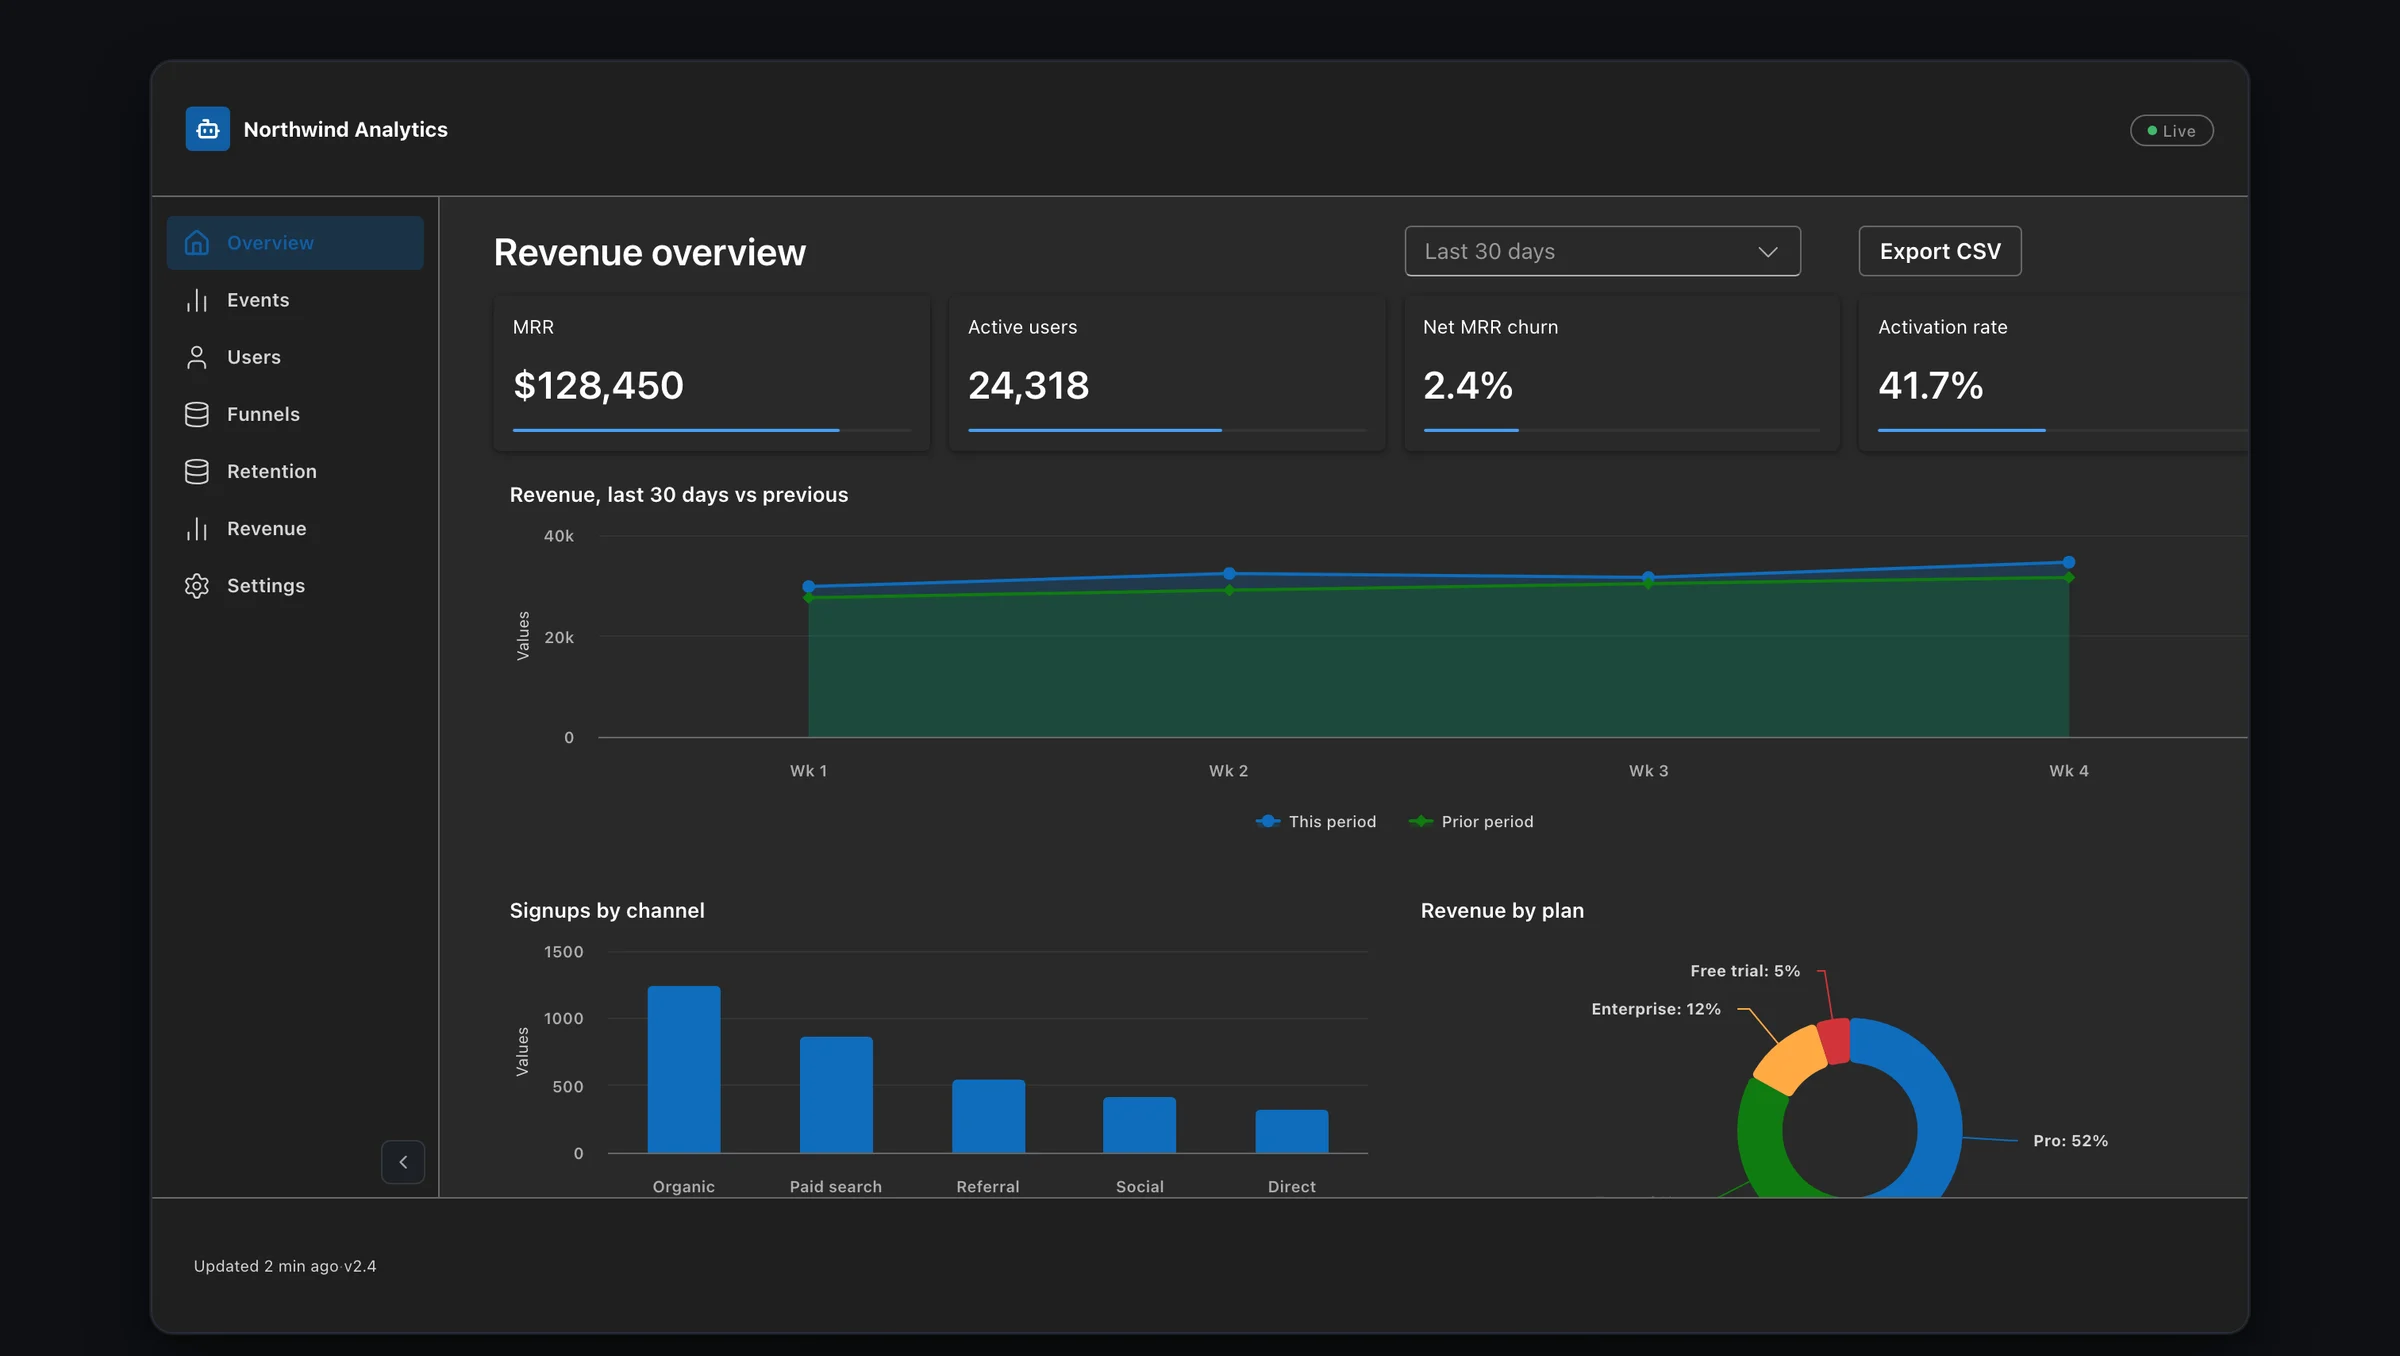Click the Signups by channel title
This screenshot has height=1356, width=2400.
click(607, 910)
